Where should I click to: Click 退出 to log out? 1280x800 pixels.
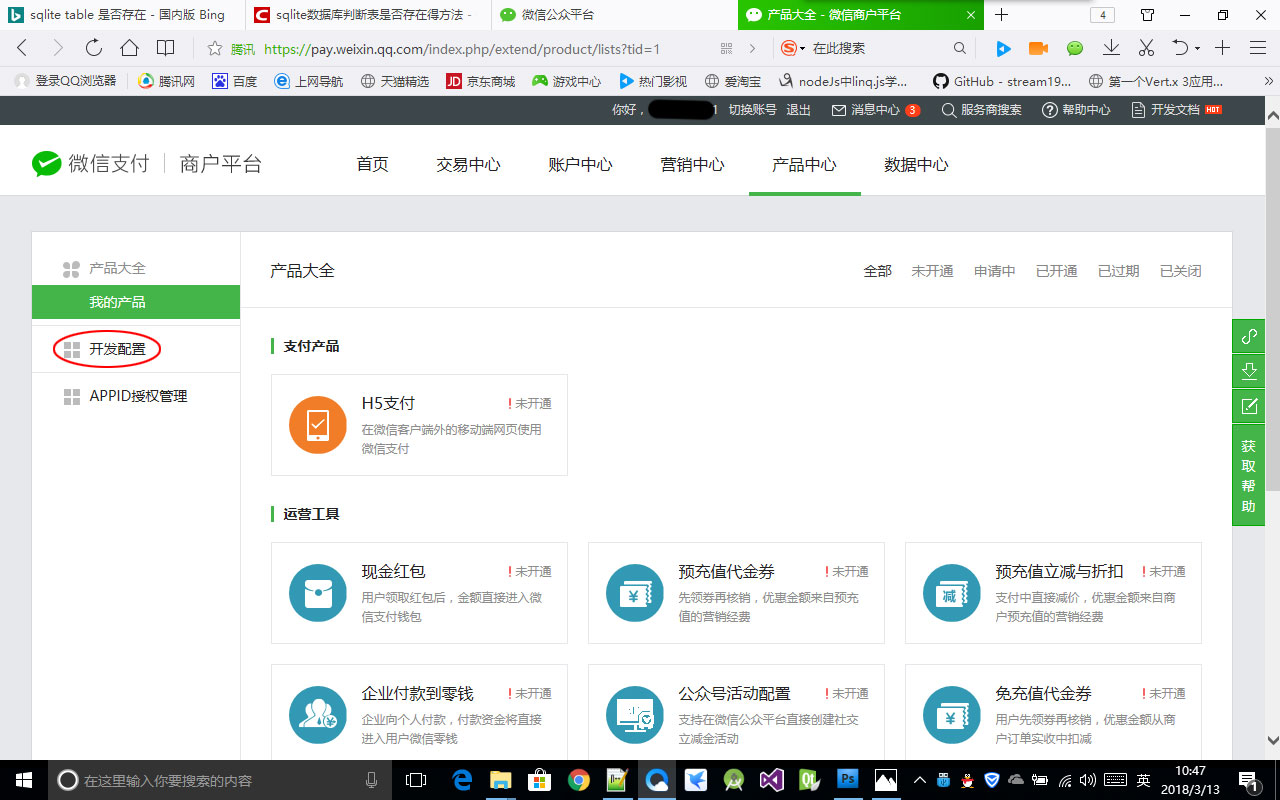click(798, 110)
